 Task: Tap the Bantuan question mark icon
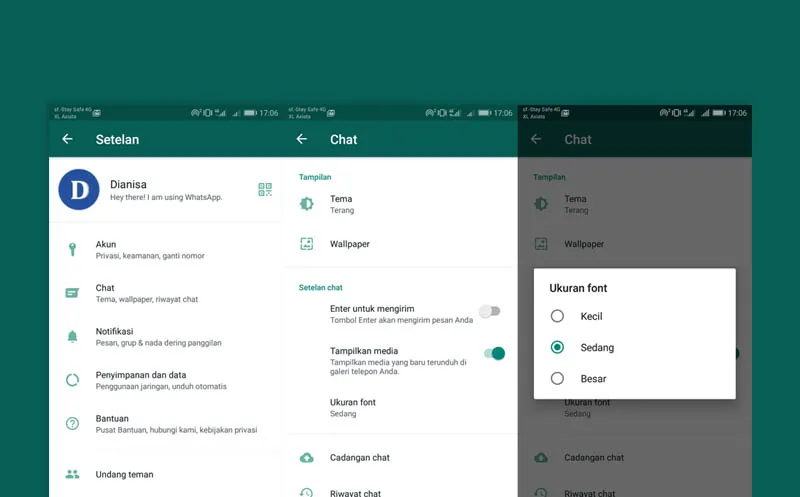point(72,424)
